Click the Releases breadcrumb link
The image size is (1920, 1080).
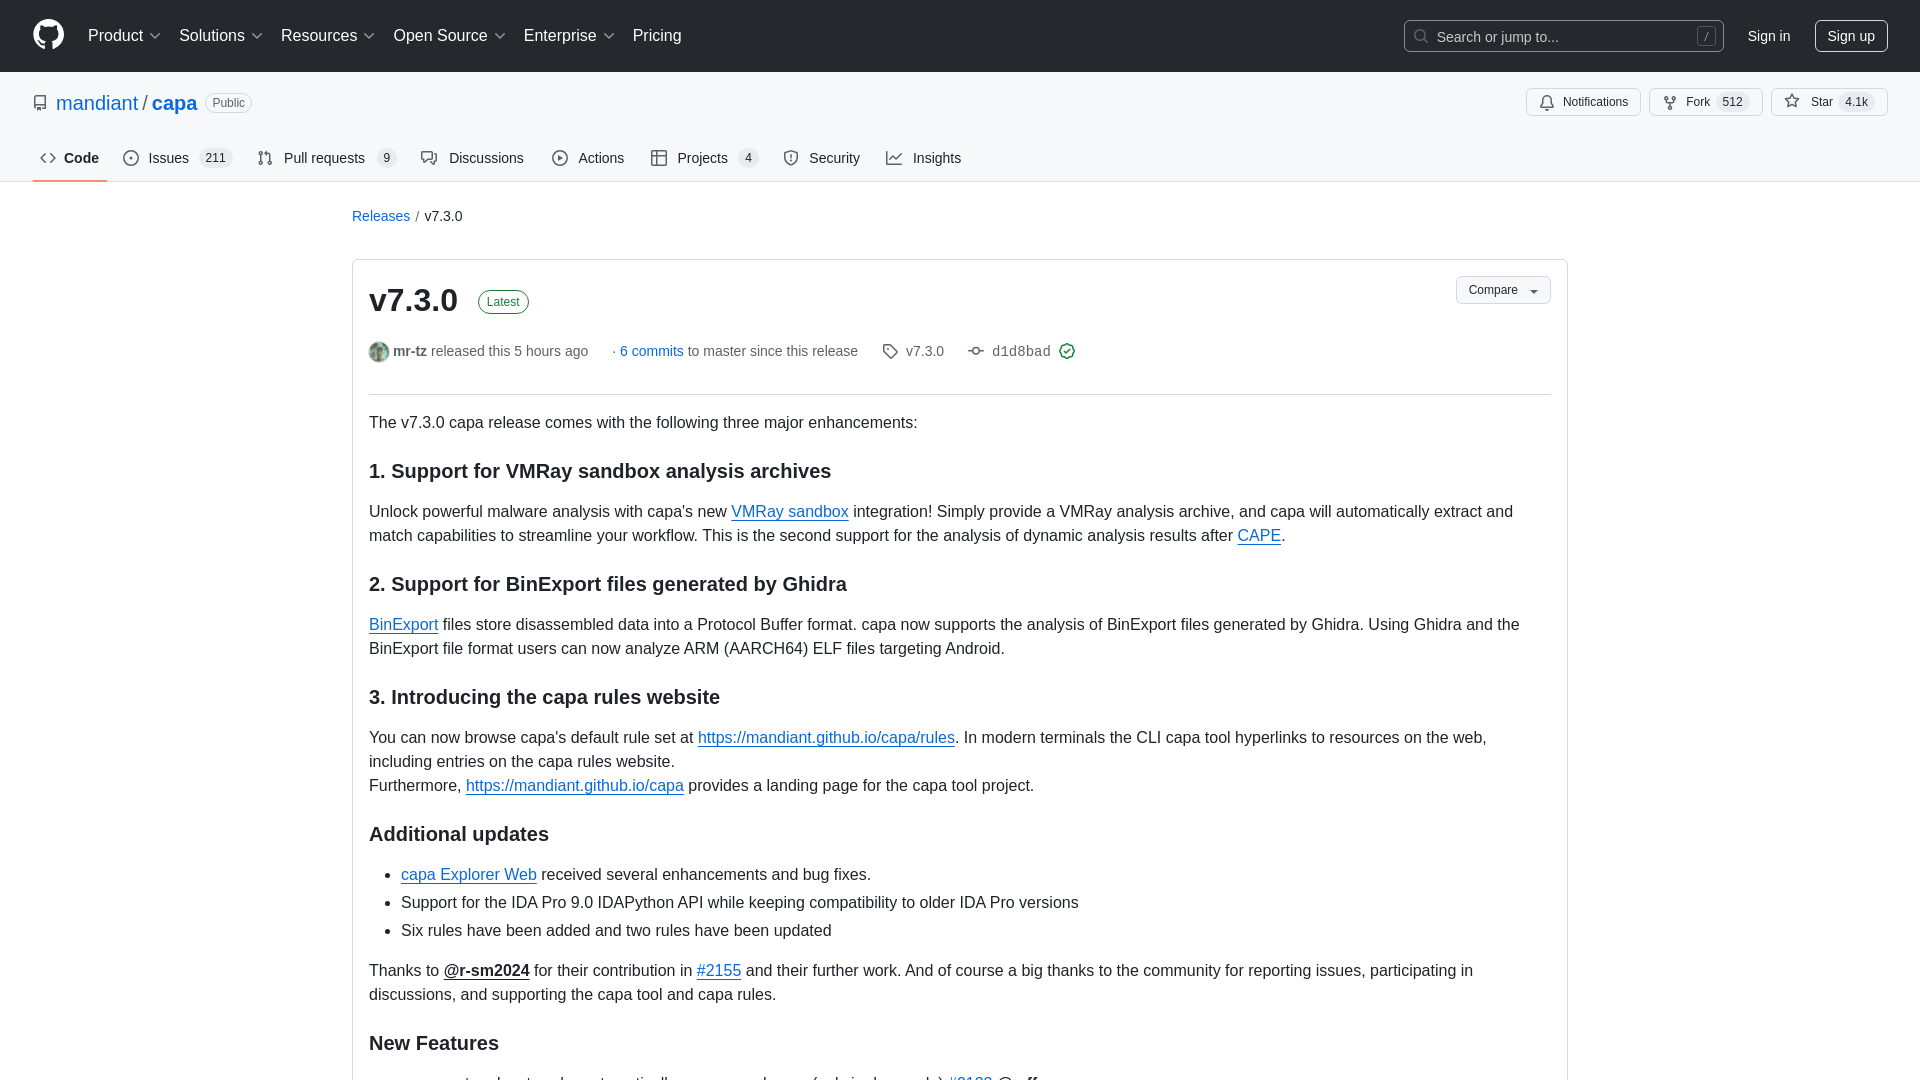tap(381, 216)
